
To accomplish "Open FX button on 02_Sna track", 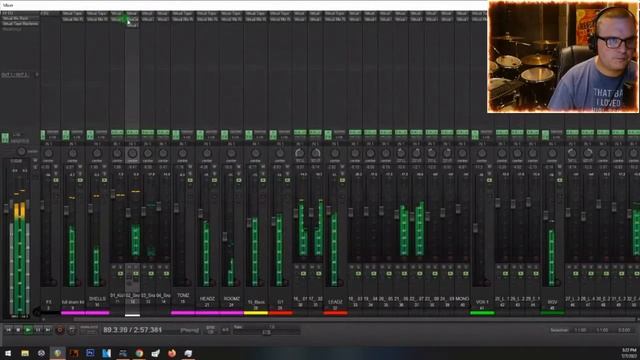I will pyautogui.click(x=132, y=133).
